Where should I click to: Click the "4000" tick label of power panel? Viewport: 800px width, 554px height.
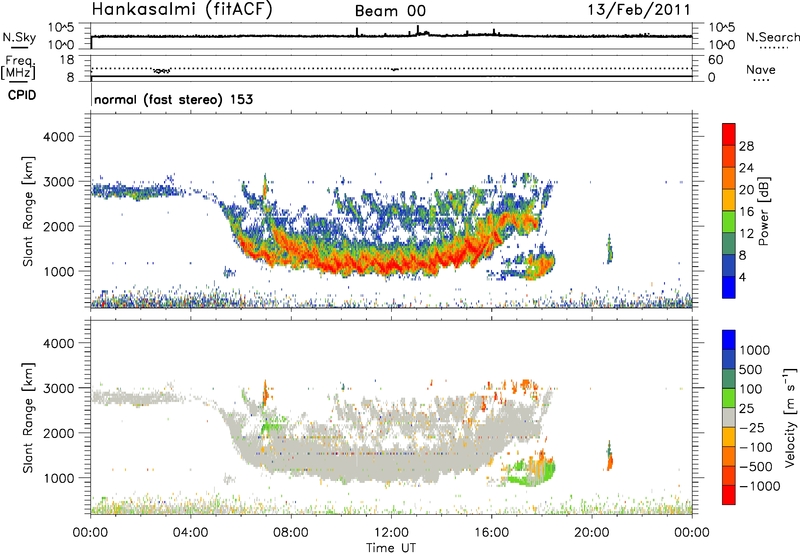59,137
